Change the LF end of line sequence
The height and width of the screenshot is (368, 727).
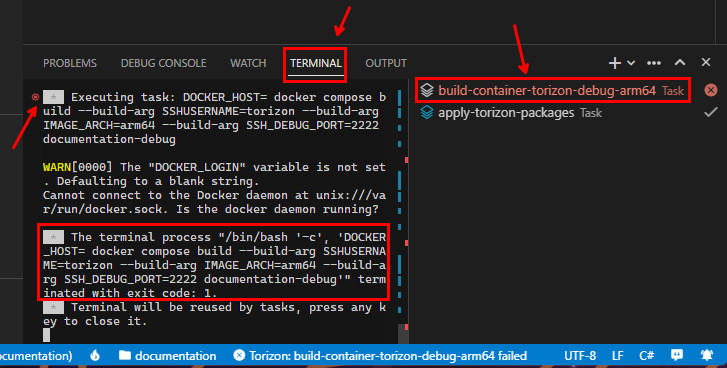coord(618,356)
